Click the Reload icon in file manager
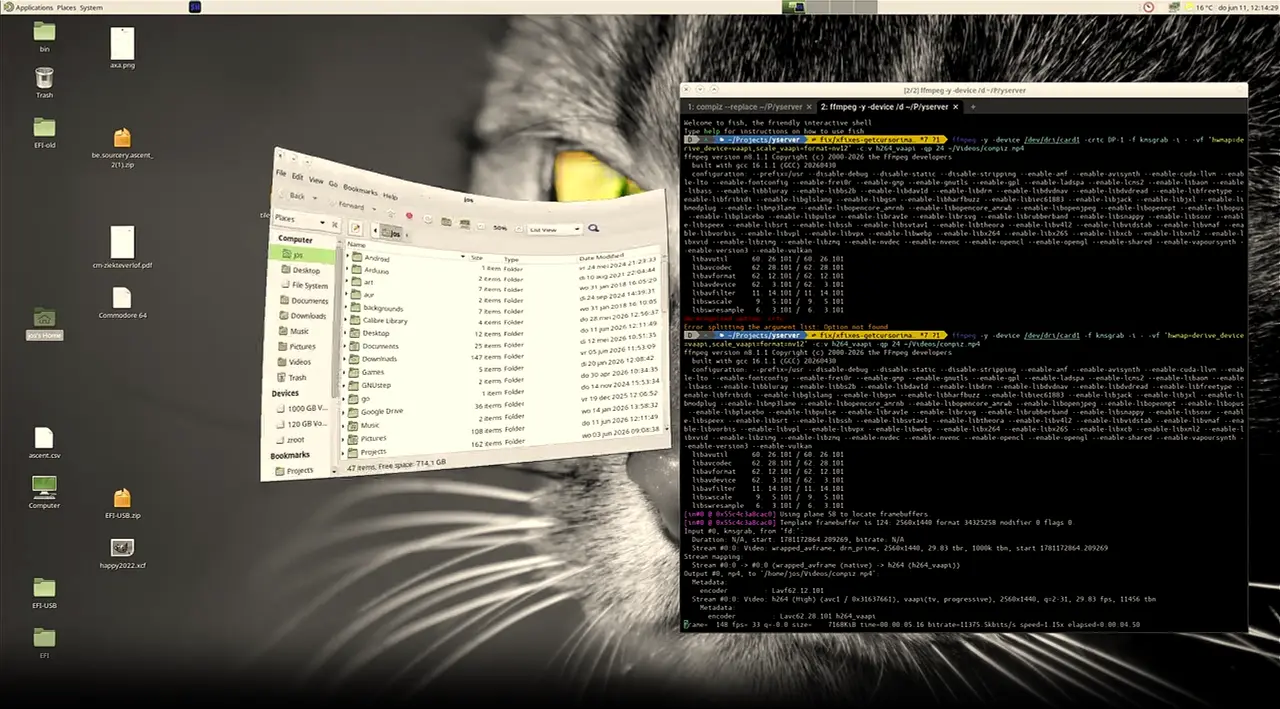 pyautogui.click(x=428, y=219)
